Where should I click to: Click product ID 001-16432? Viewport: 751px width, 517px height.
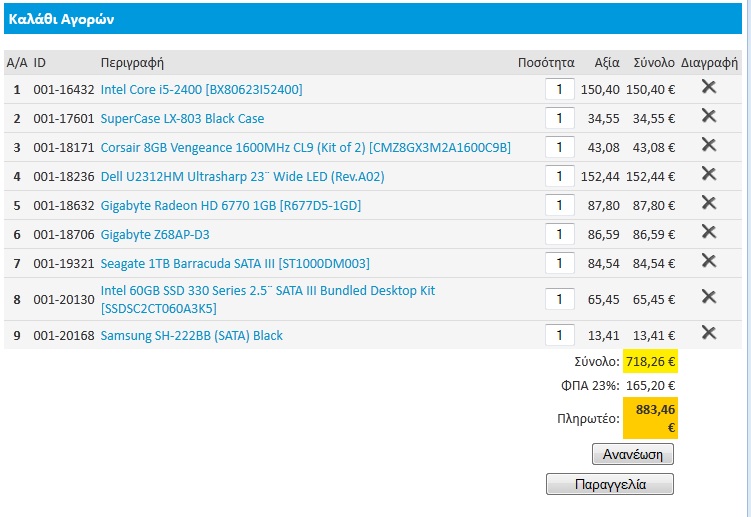click(64, 90)
